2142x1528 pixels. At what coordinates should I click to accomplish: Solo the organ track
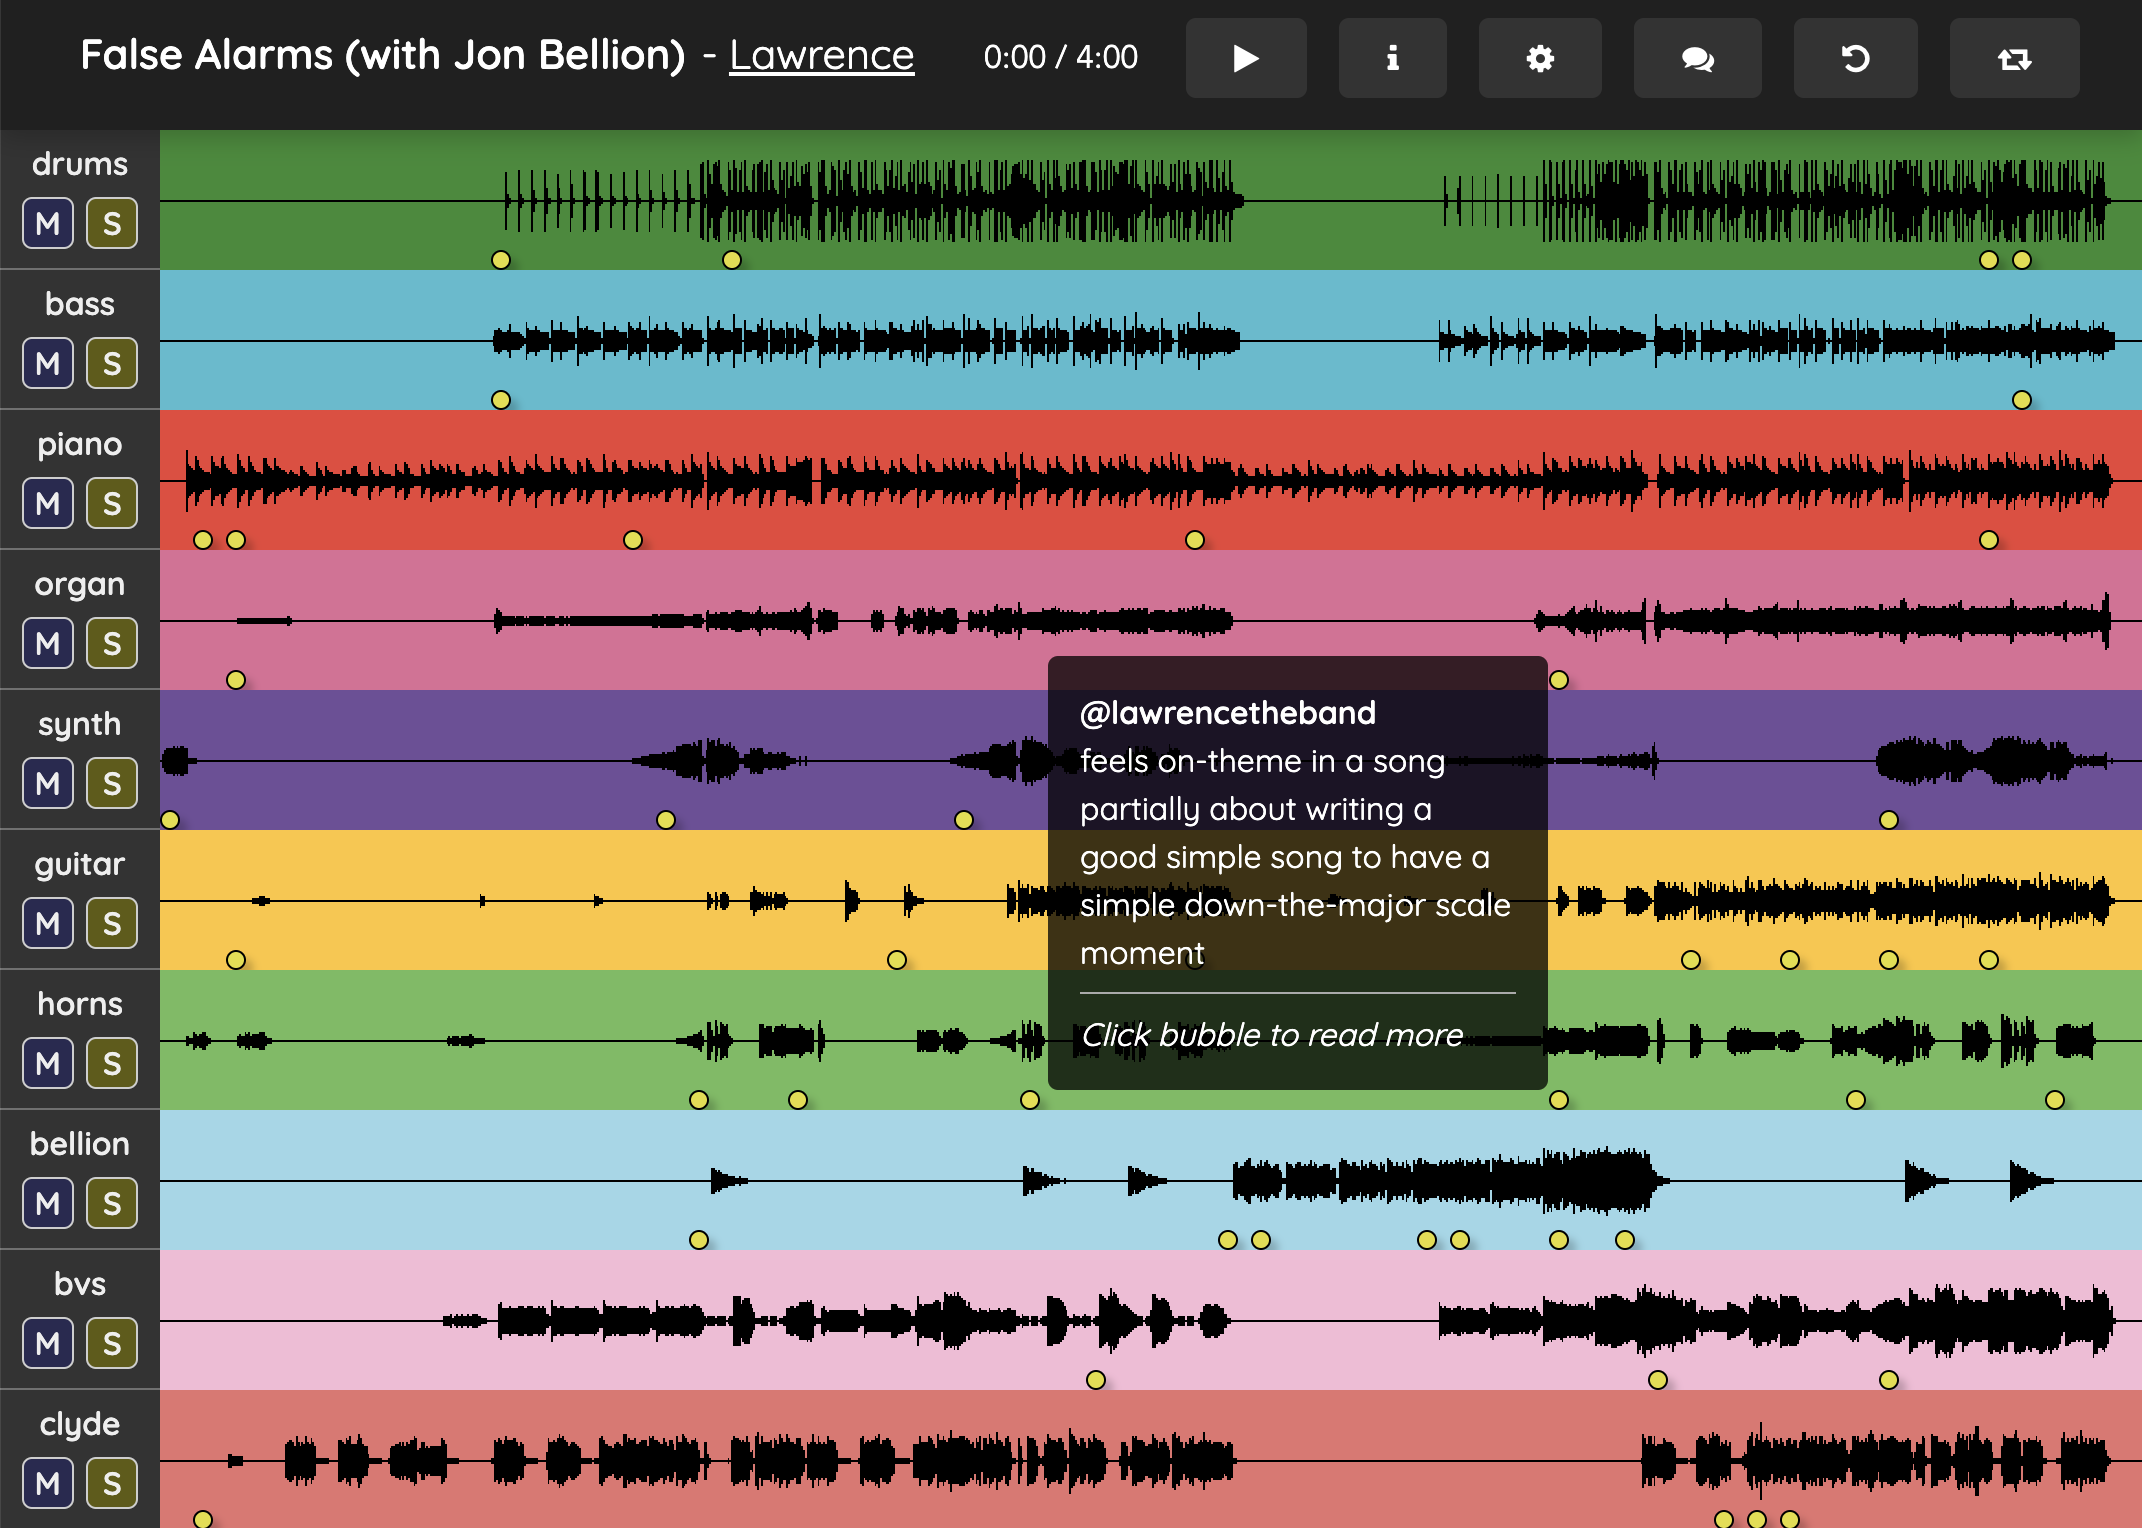[112, 643]
